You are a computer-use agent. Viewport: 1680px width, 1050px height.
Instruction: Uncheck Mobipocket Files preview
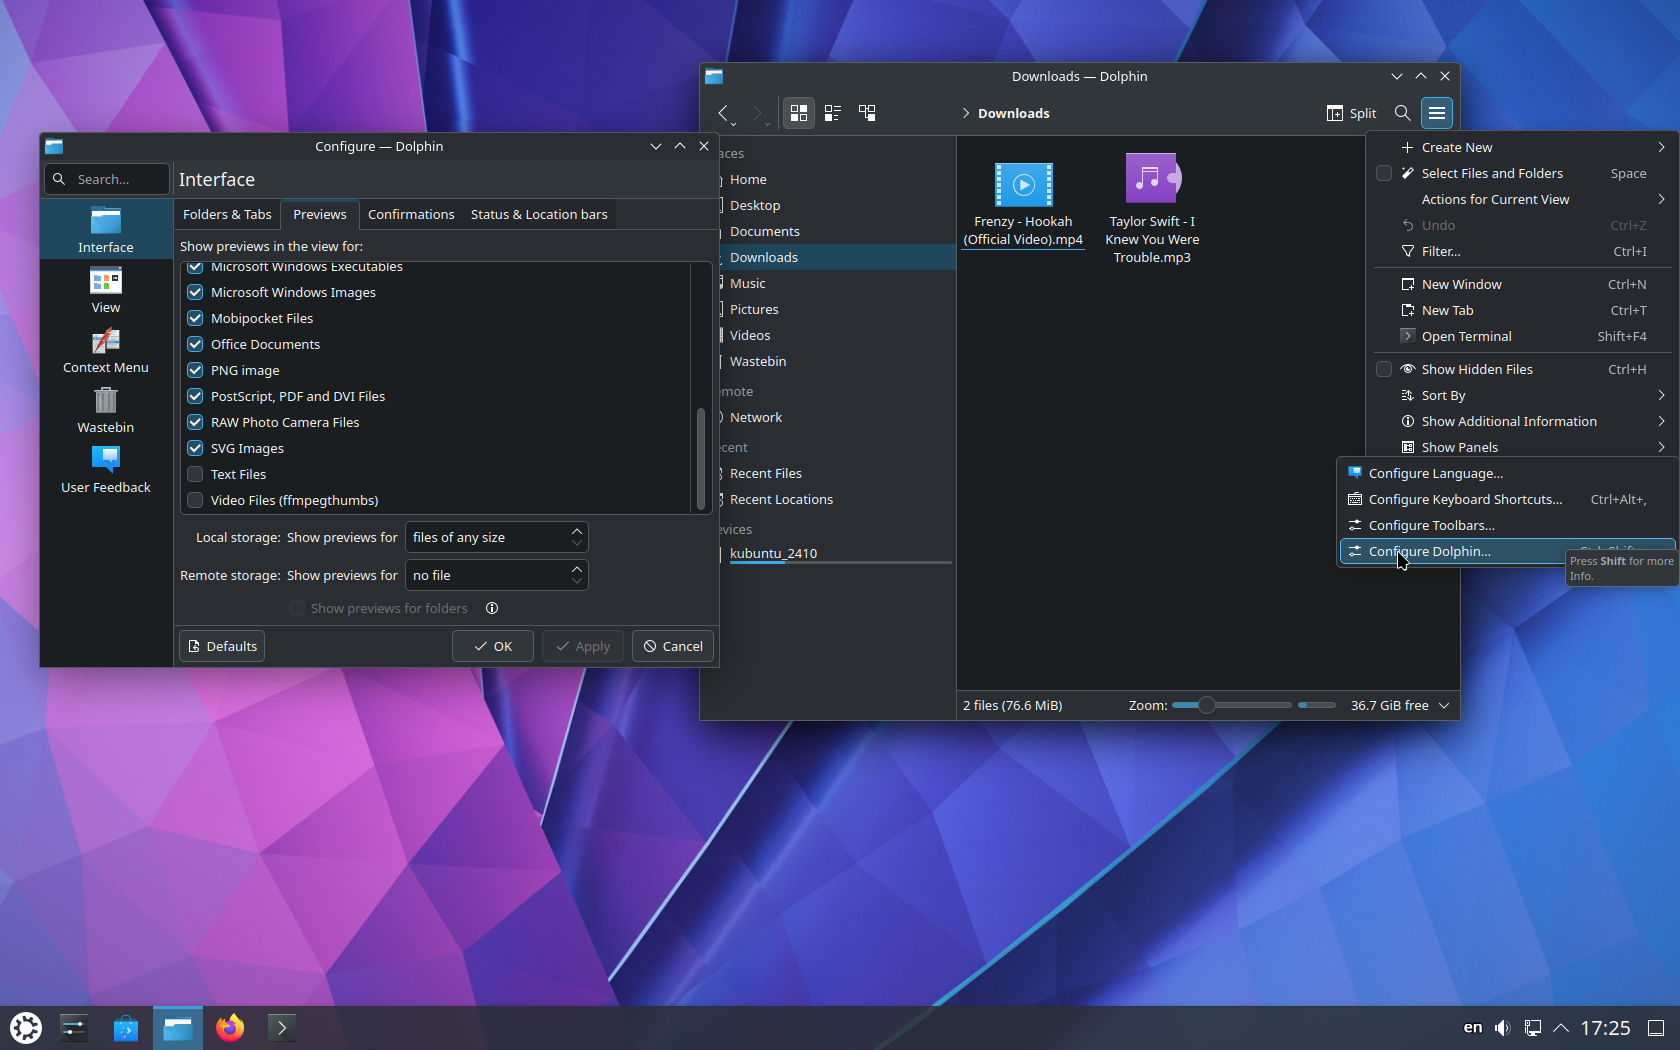pos(195,318)
